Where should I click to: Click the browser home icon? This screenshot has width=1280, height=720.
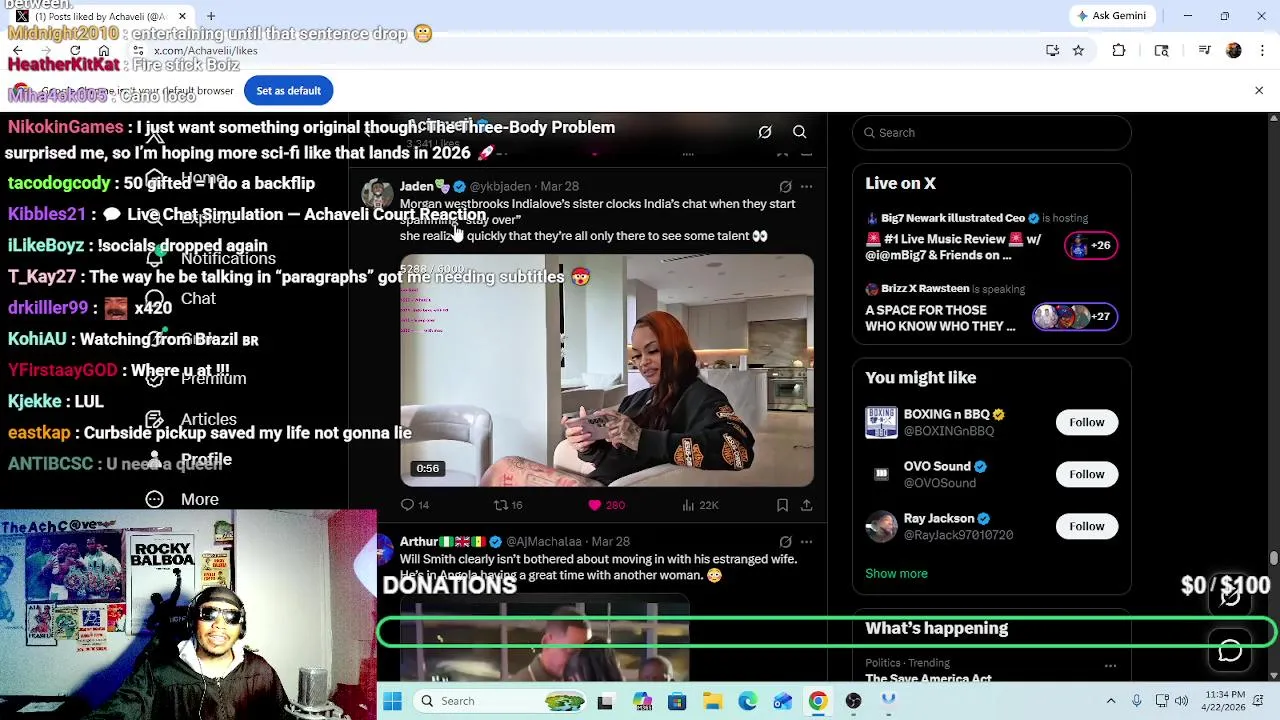pyautogui.click(x=104, y=50)
